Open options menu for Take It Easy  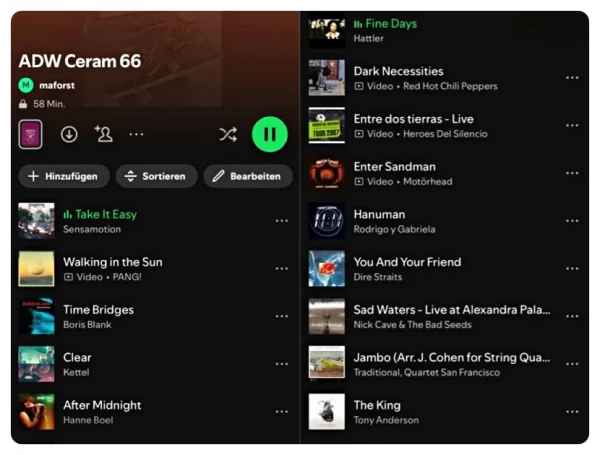[282, 221]
